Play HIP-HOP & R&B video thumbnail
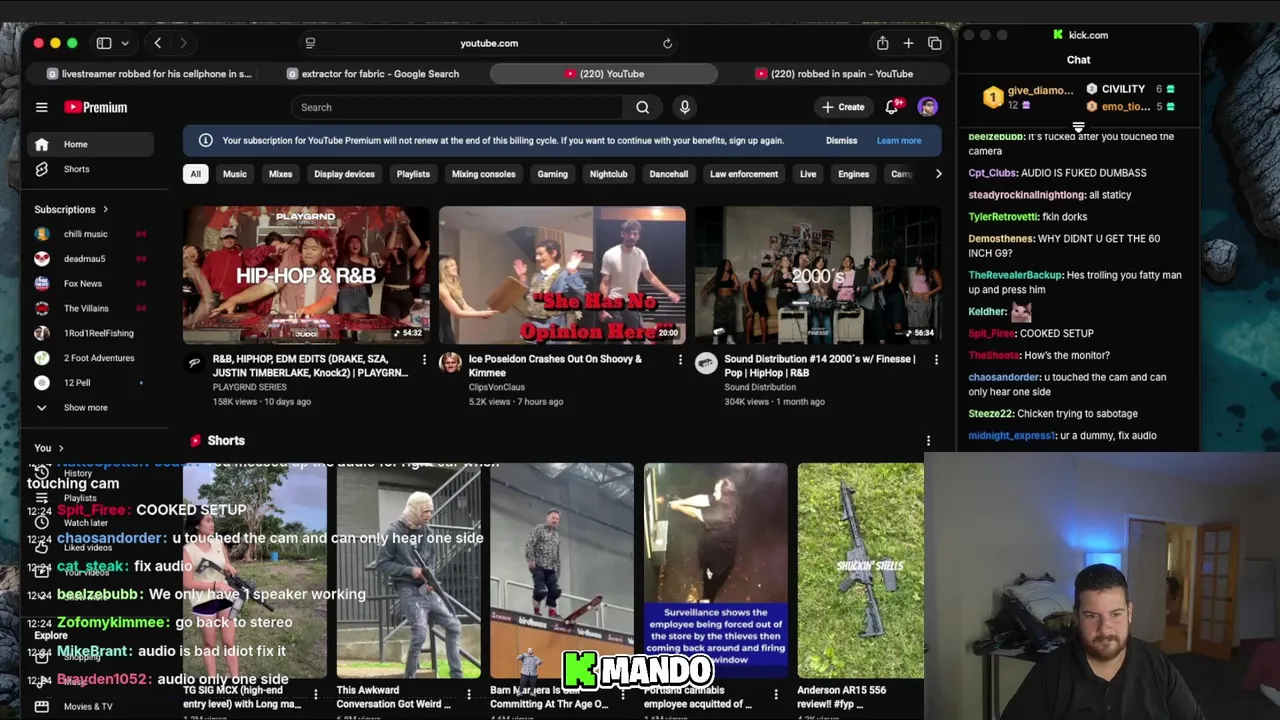 pyautogui.click(x=306, y=275)
